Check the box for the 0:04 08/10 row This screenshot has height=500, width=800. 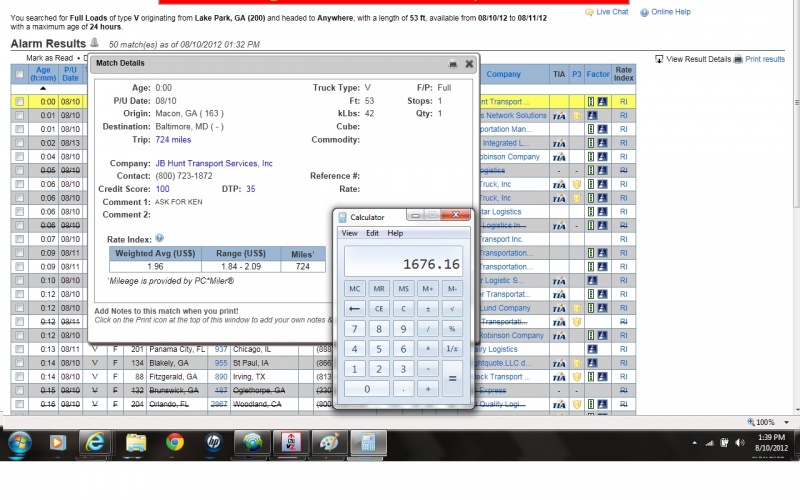(19, 157)
